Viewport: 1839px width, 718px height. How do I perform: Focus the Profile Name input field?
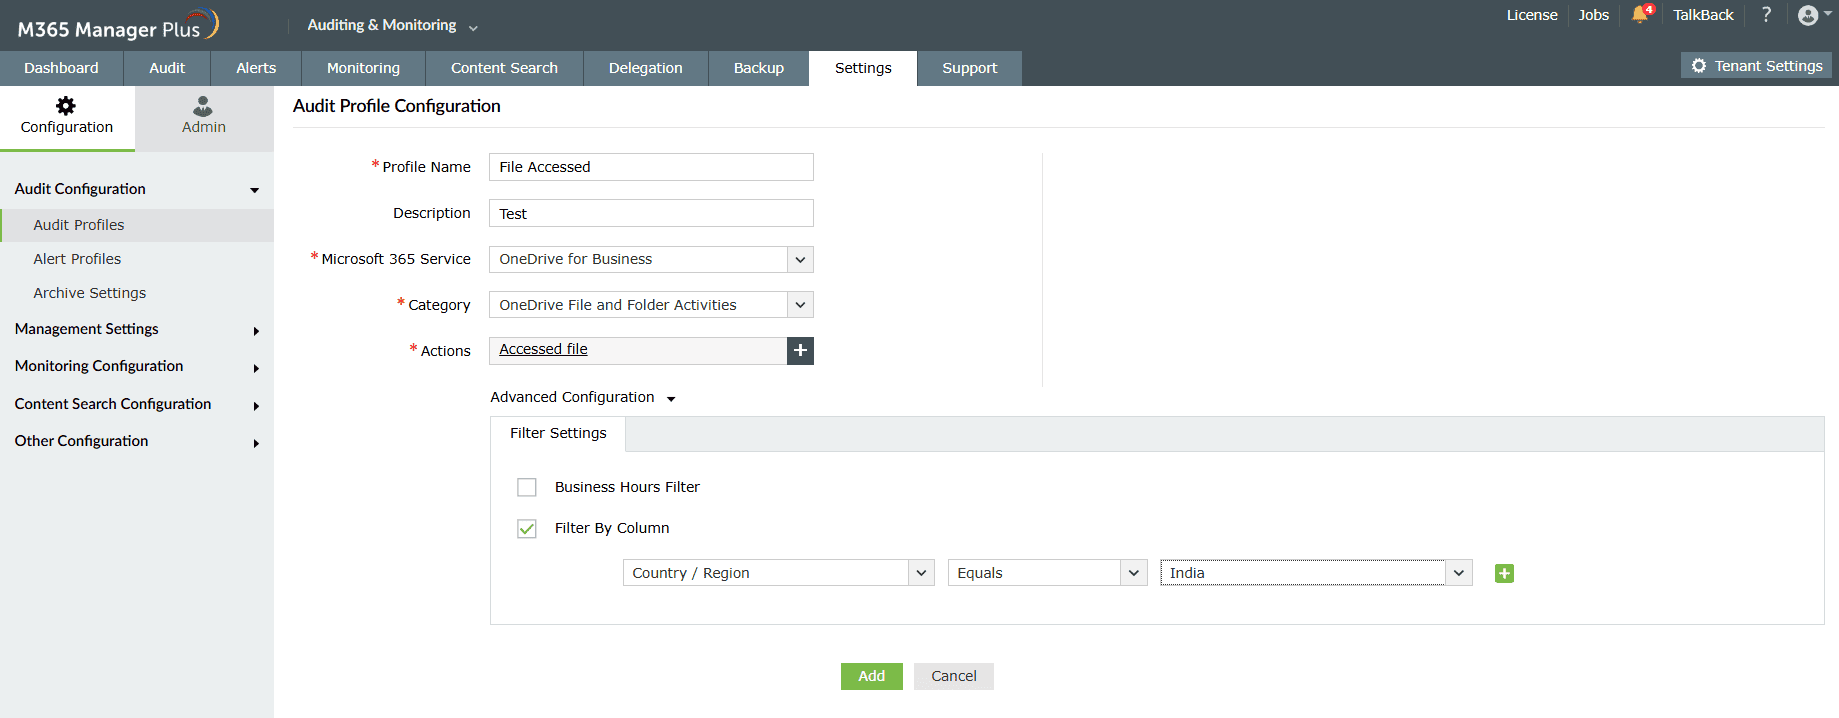(x=651, y=167)
